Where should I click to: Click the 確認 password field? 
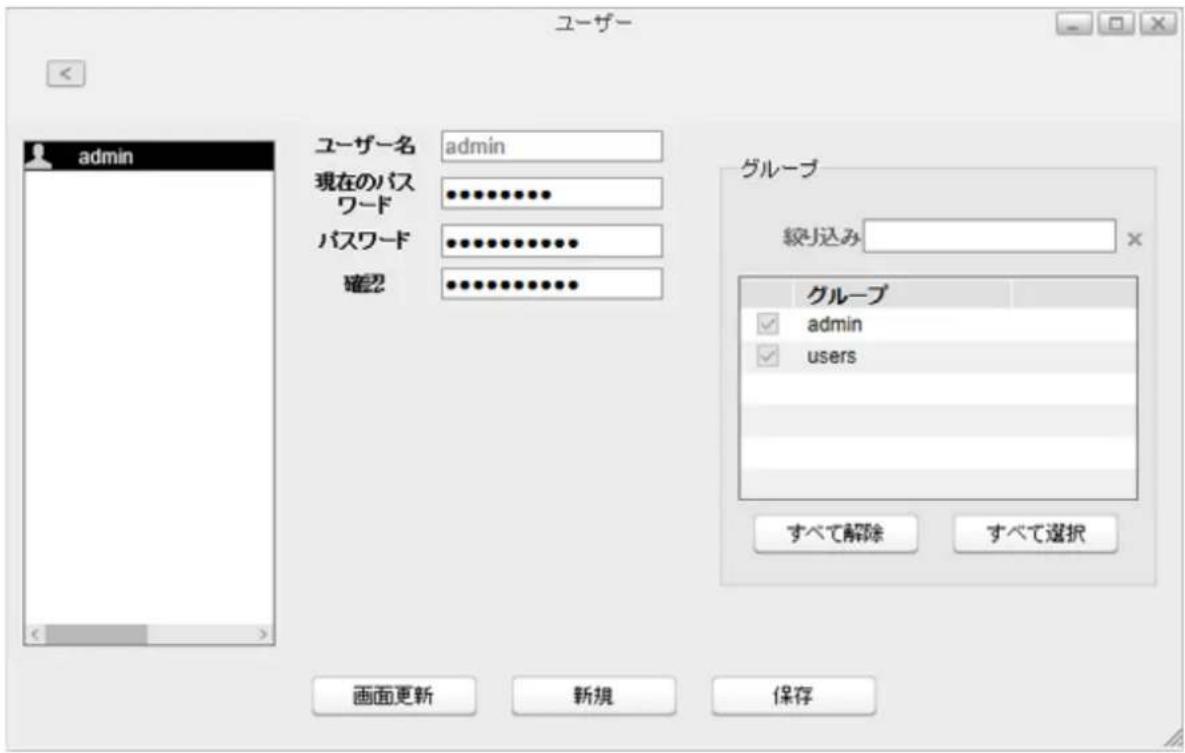[x=552, y=284]
